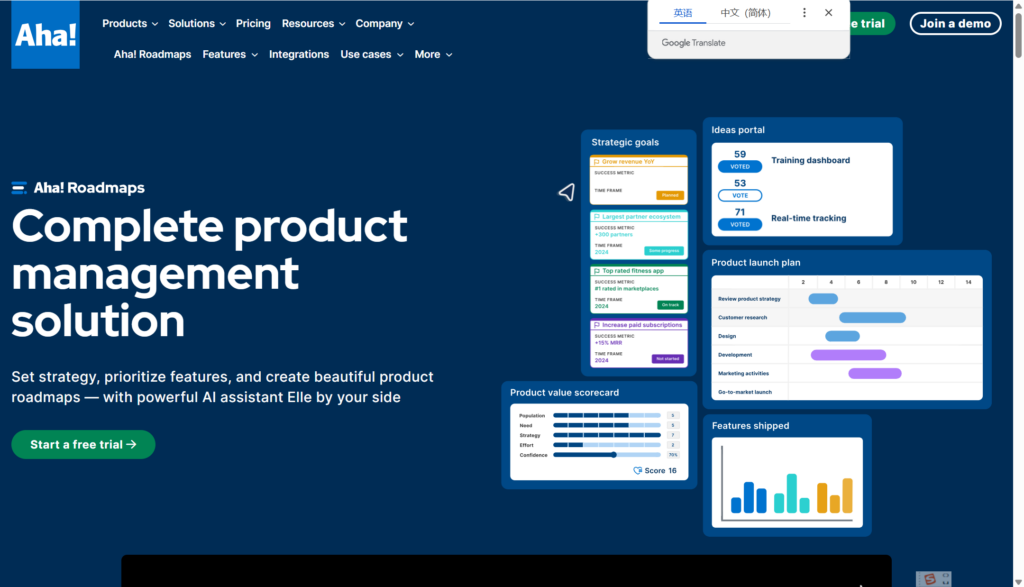1024x587 pixels.
Task: Click the Sogou input method icon
Action: (931, 579)
